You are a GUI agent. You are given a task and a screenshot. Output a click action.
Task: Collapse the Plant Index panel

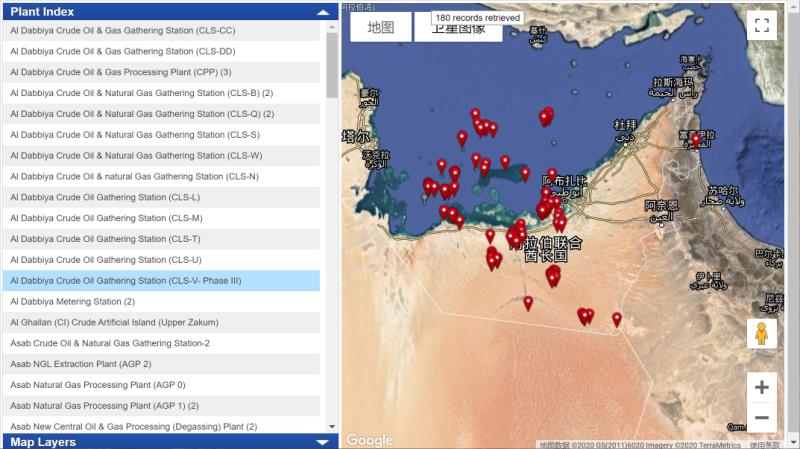point(322,12)
